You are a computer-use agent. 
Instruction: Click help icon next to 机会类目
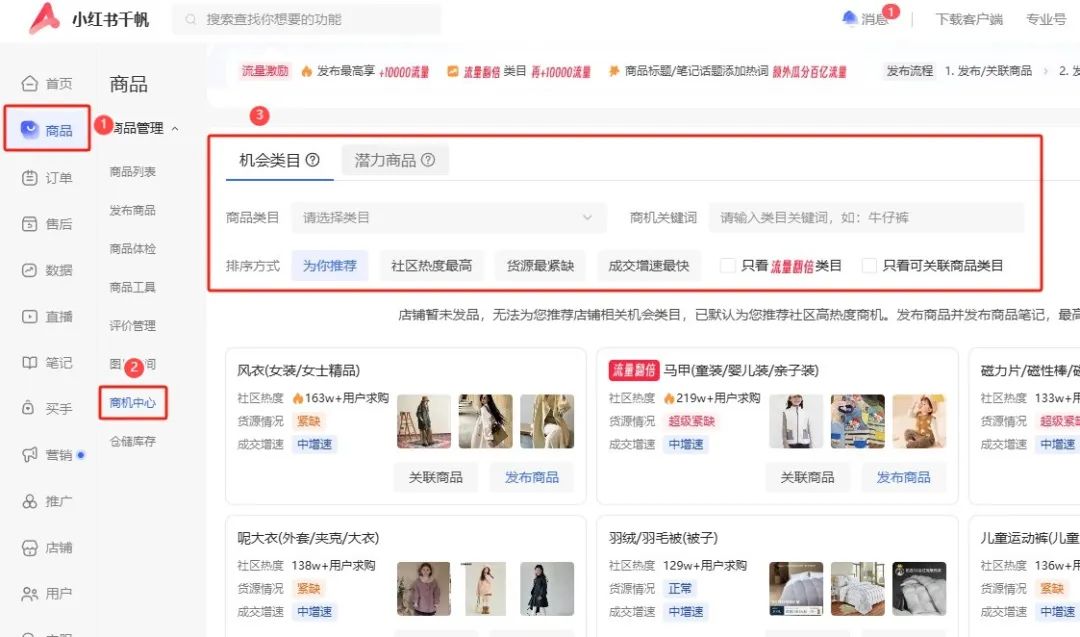[313, 160]
